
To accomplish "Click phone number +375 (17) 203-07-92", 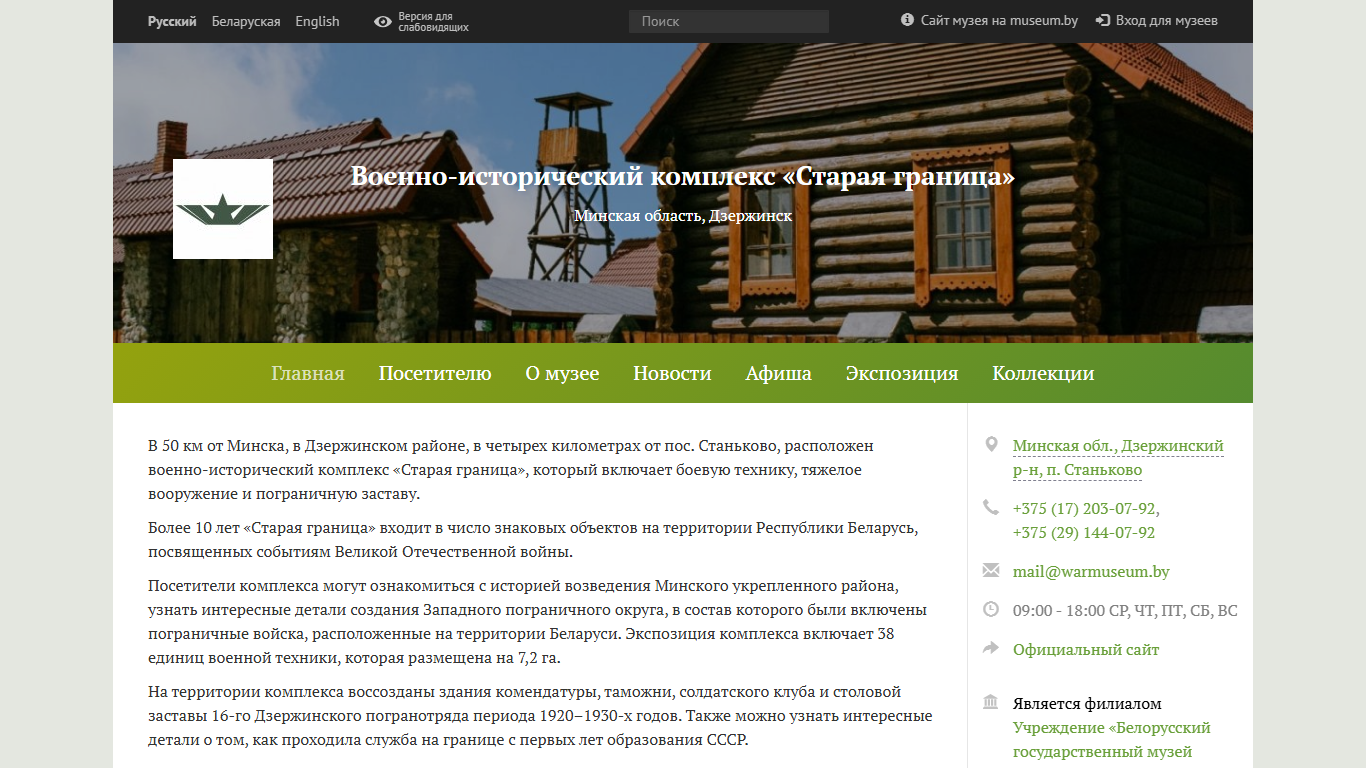I will pos(1085,509).
